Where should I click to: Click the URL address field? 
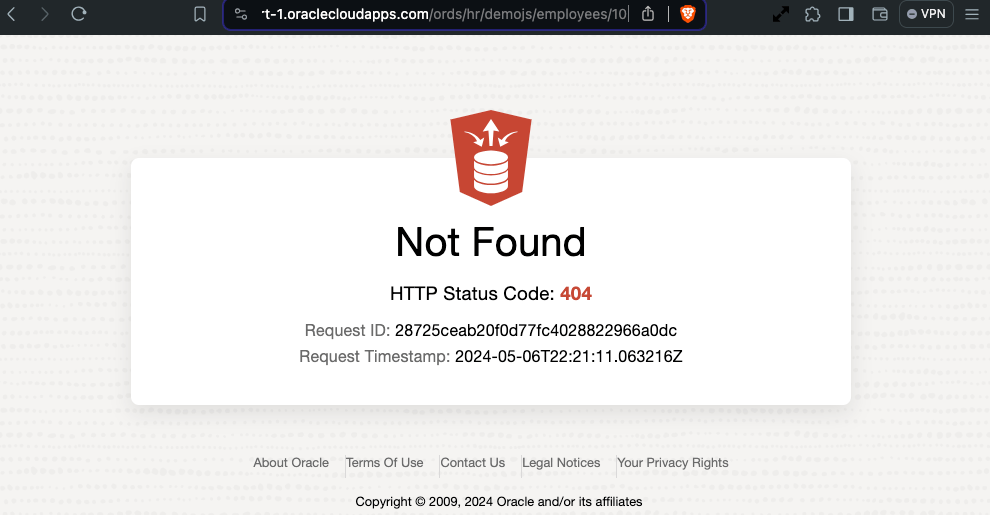[444, 14]
